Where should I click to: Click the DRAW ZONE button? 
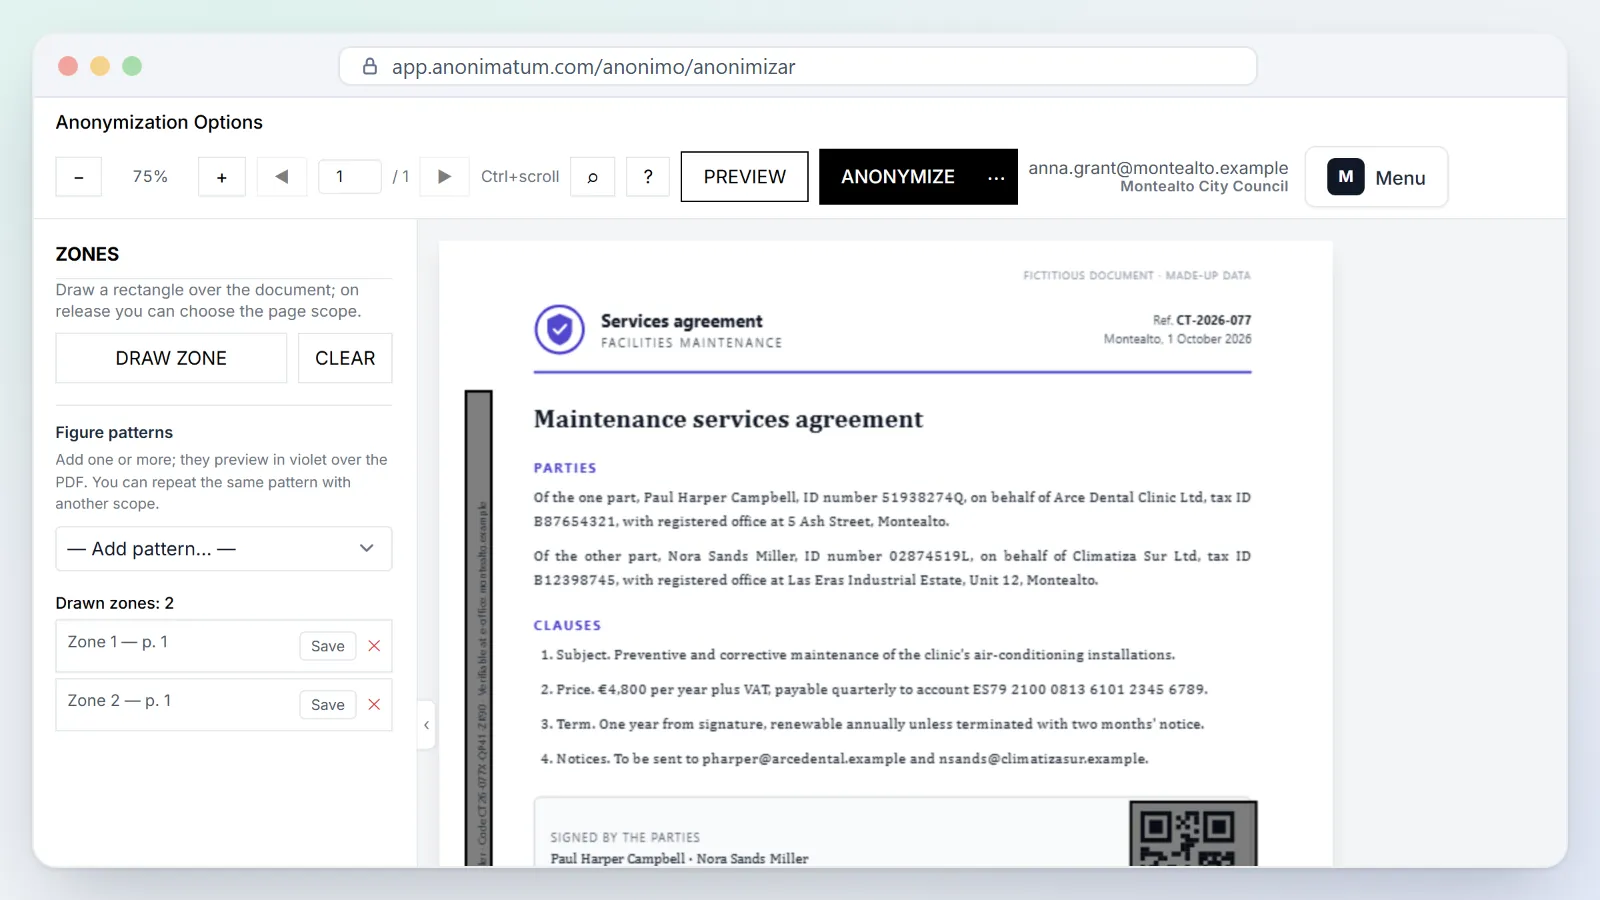171,358
